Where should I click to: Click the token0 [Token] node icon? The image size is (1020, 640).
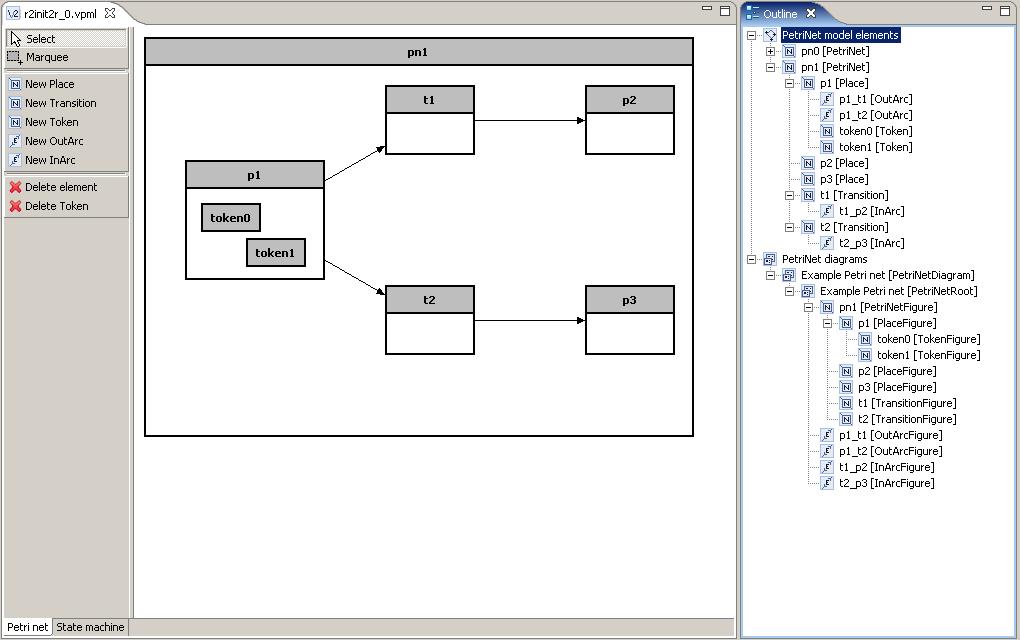[827, 131]
